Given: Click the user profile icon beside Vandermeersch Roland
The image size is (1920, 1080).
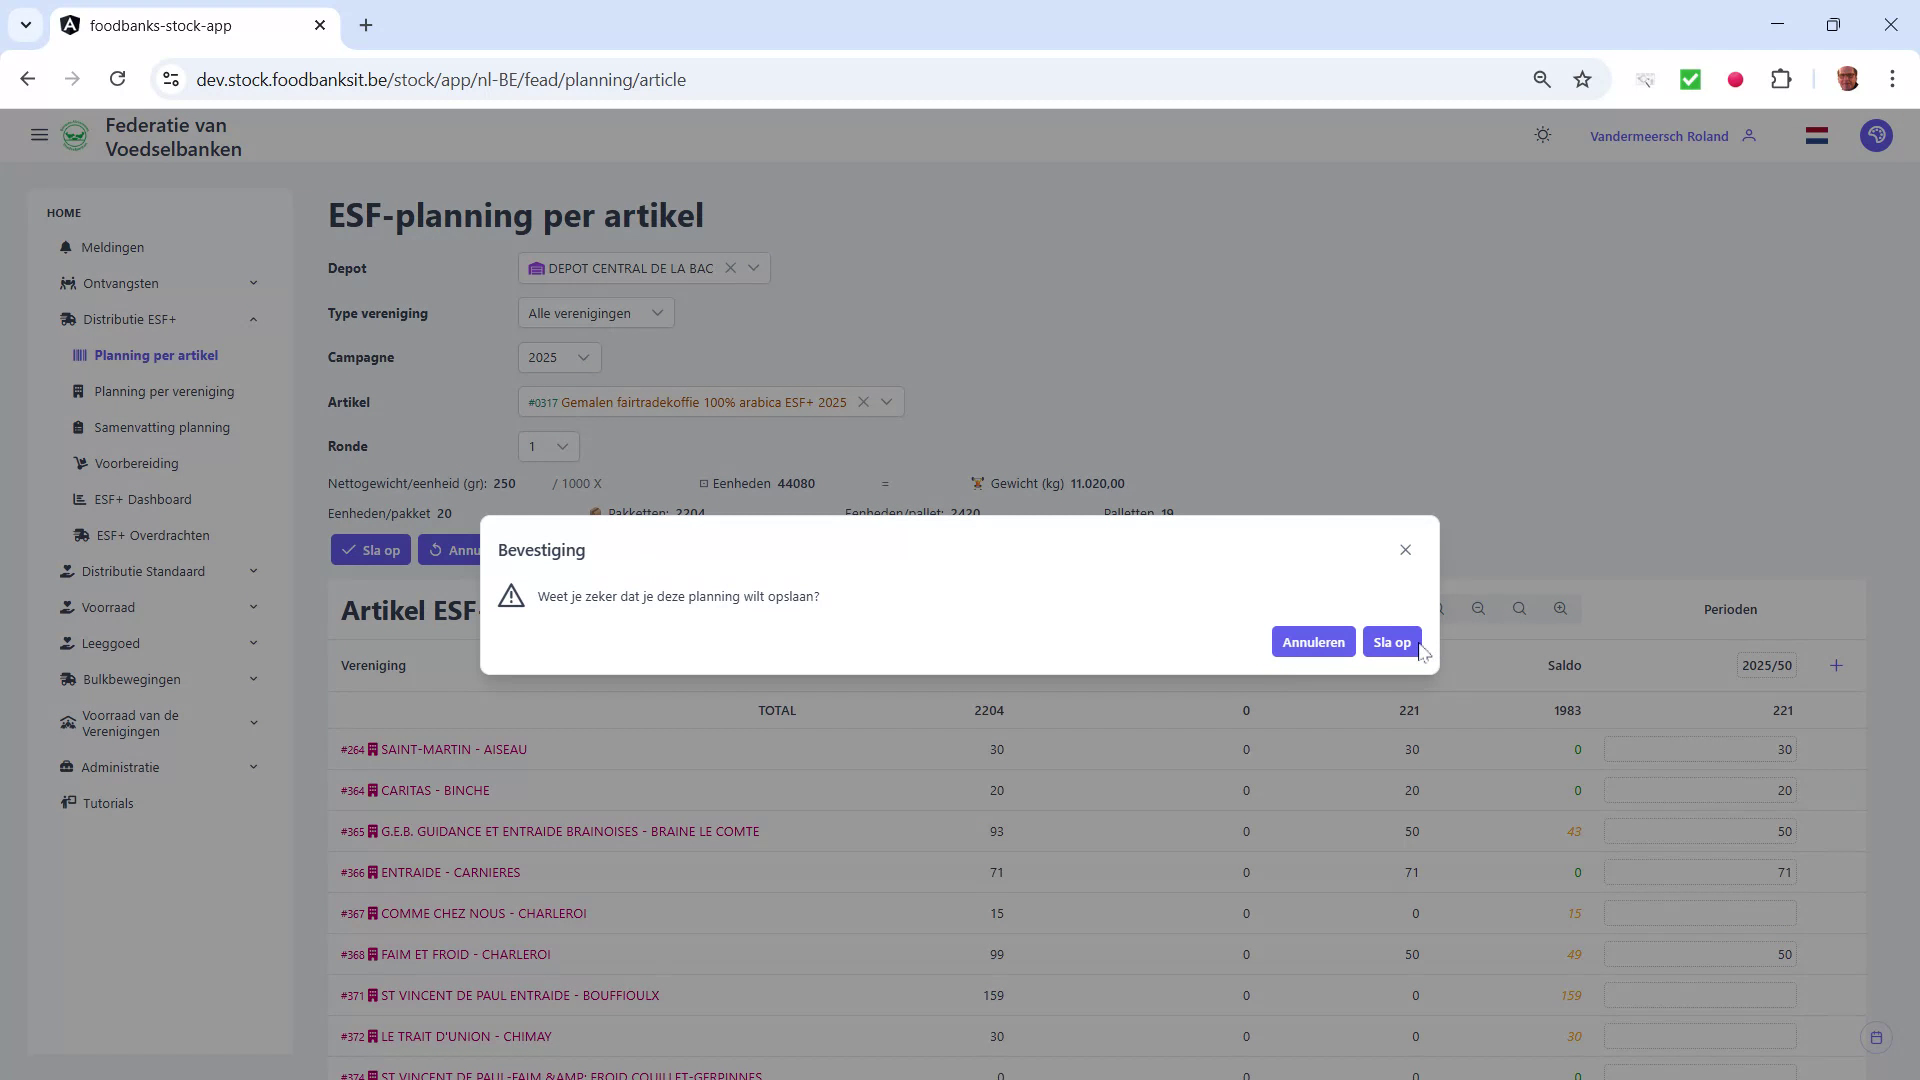Looking at the screenshot, I should pos(1751,135).
